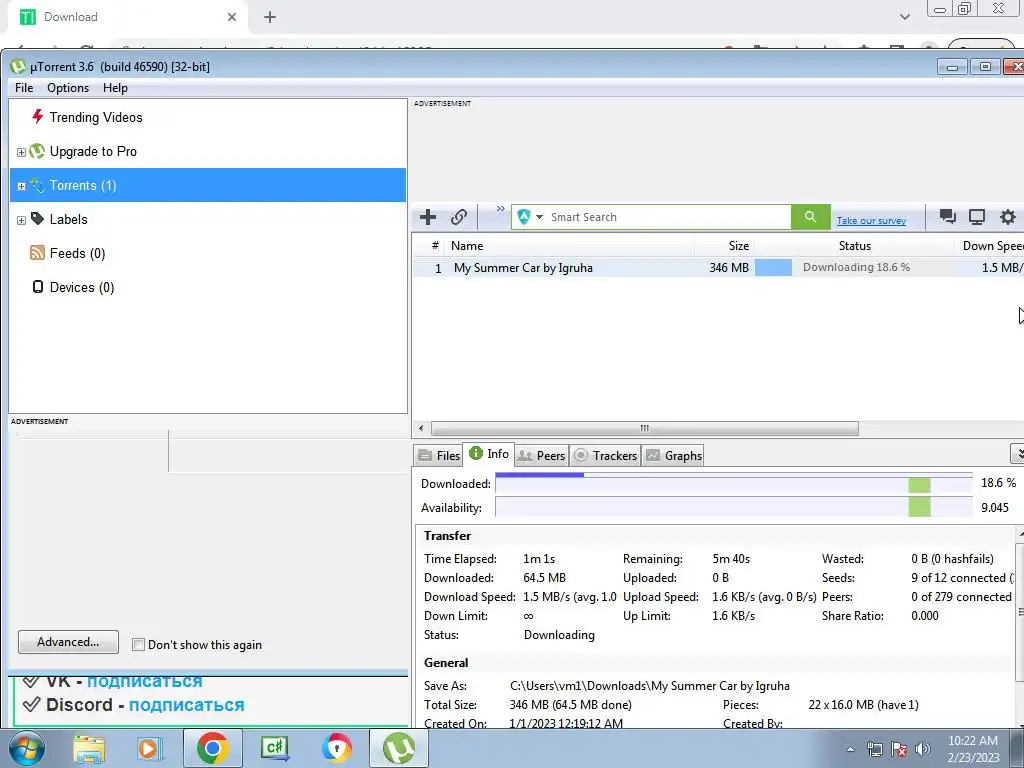Open the Windows Start button
Image resolution: width=1024 pixels, height=768 pixels.
(x=27, y=748)
